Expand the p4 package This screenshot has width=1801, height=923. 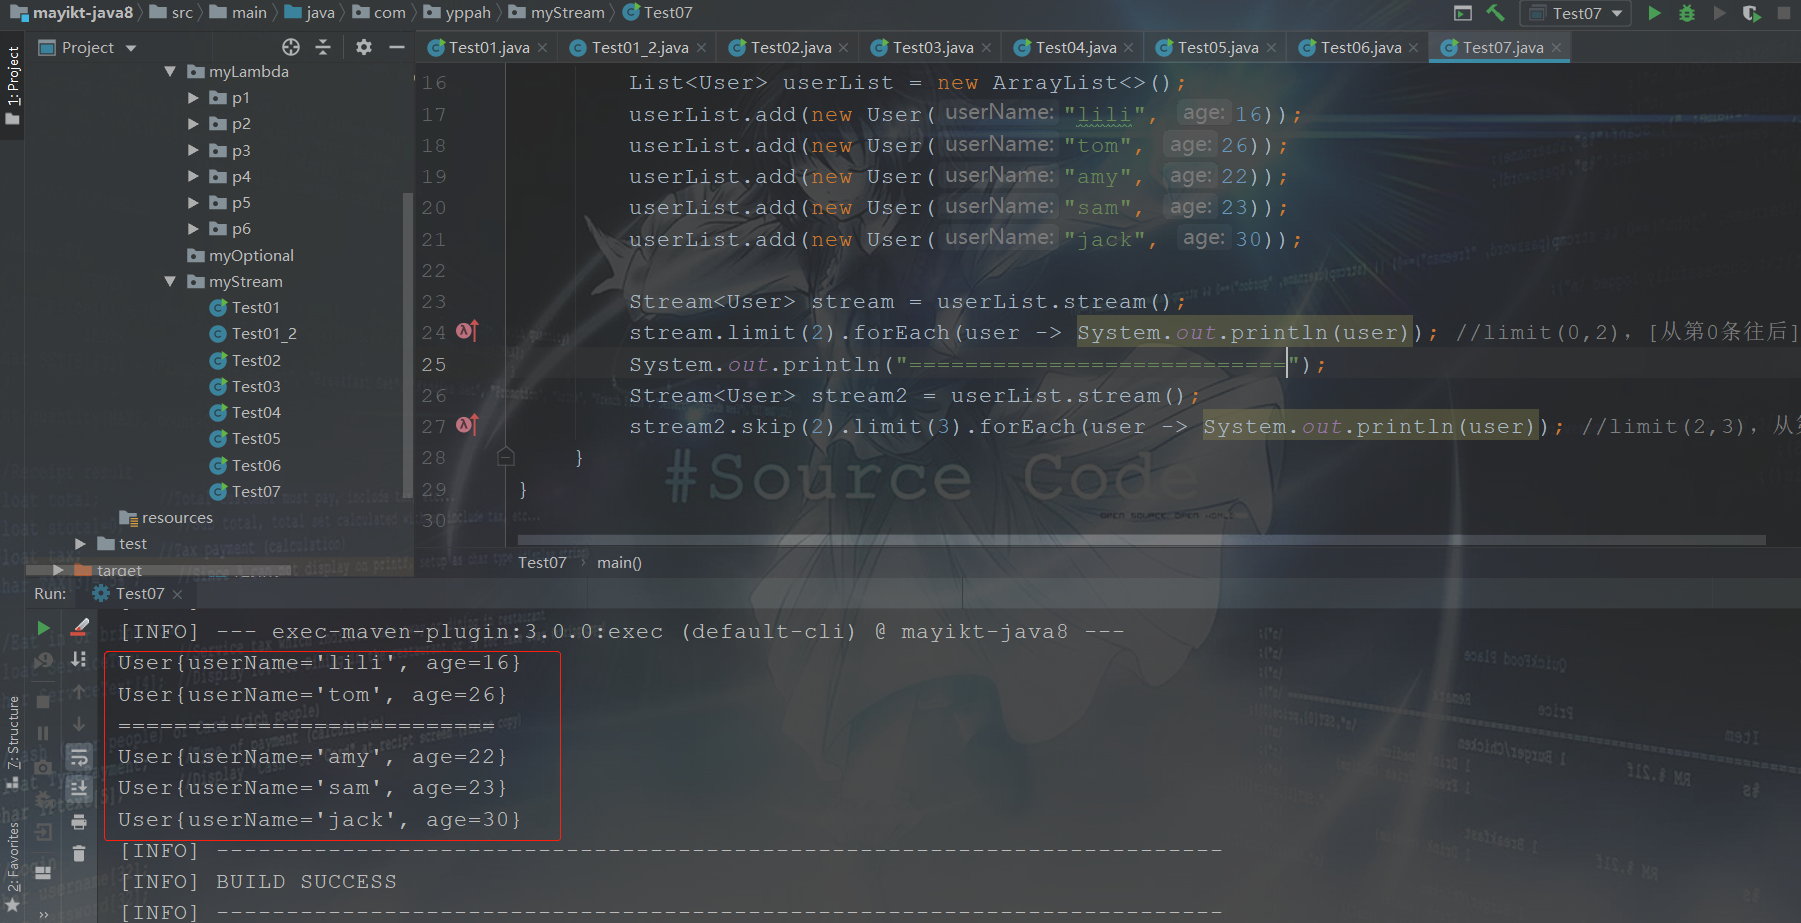194,177
